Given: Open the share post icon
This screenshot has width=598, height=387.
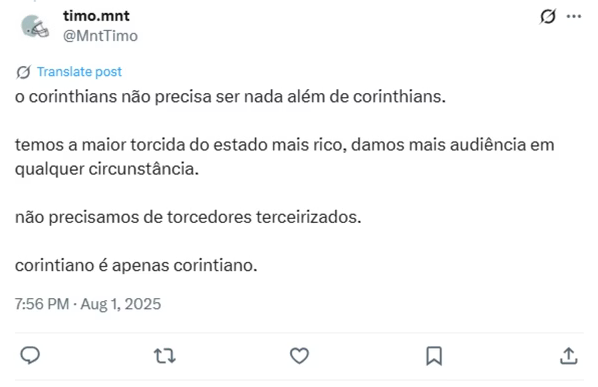Looking at the screenshot, I should click(569, 356).
